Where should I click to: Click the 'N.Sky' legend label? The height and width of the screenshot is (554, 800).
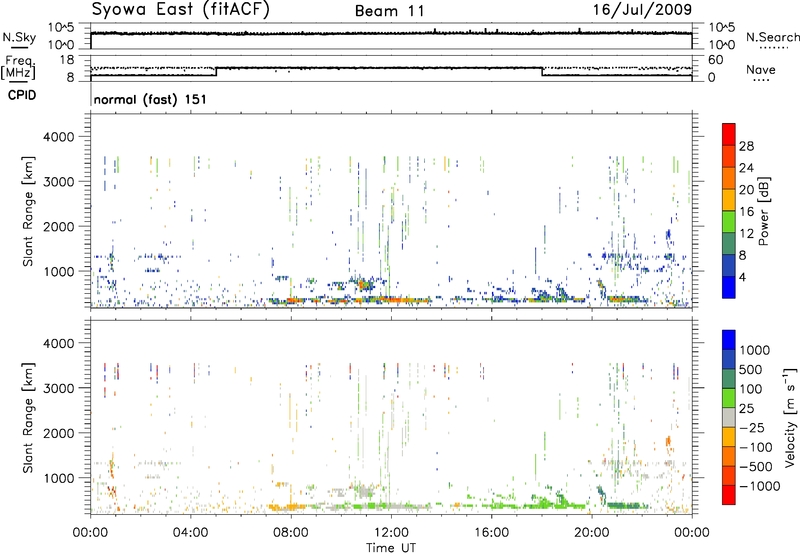[19, 37]
